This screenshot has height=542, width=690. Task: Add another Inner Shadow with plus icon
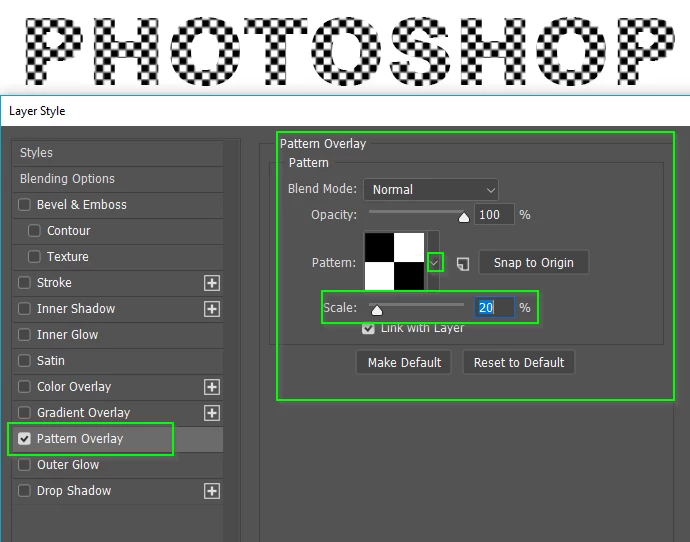click(212, 309)
